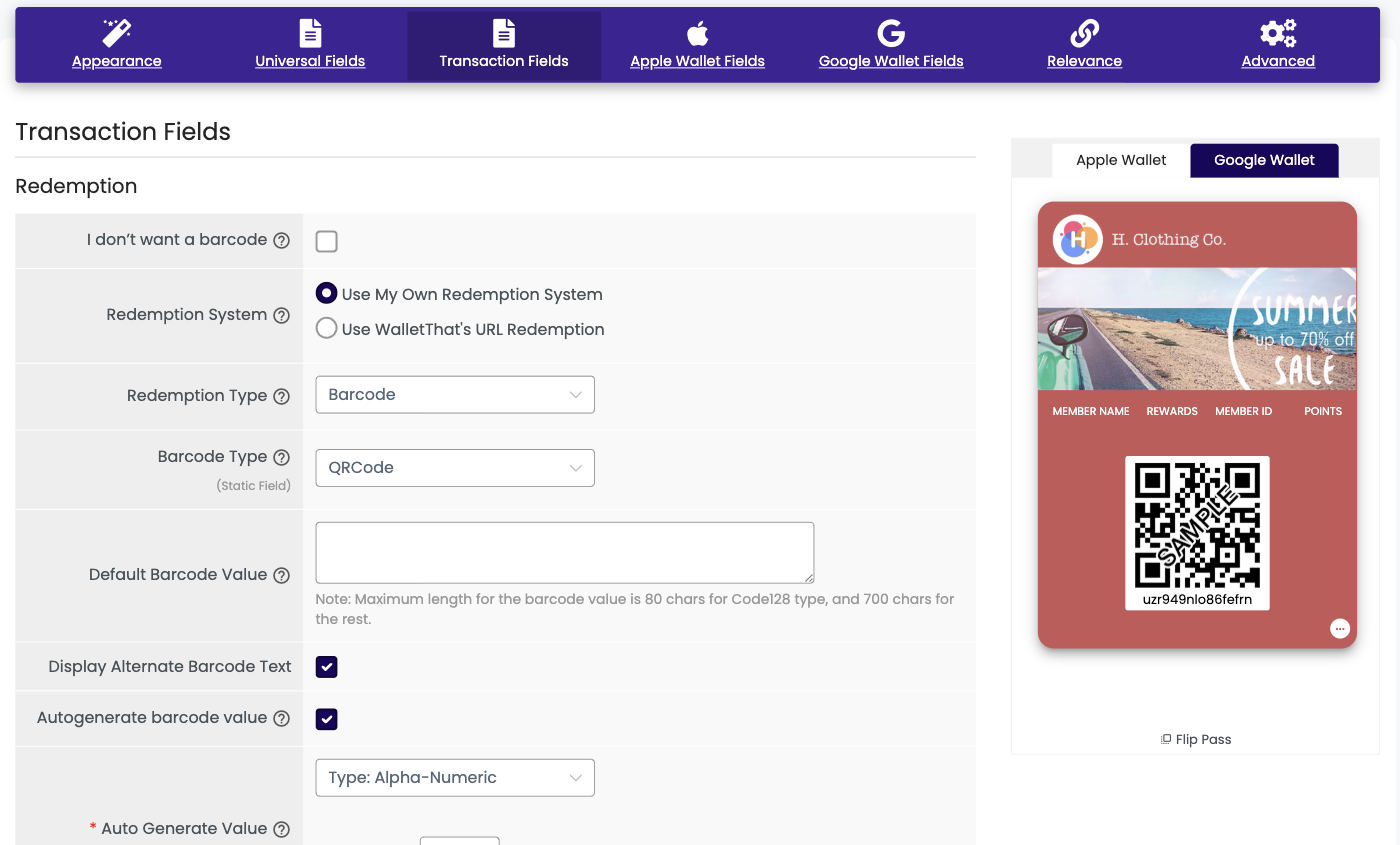Screen dimensions: 1400x845
Task: Click the H. Clothing Co. logo
Action: pyautogui.click(x=1077, y=240)
